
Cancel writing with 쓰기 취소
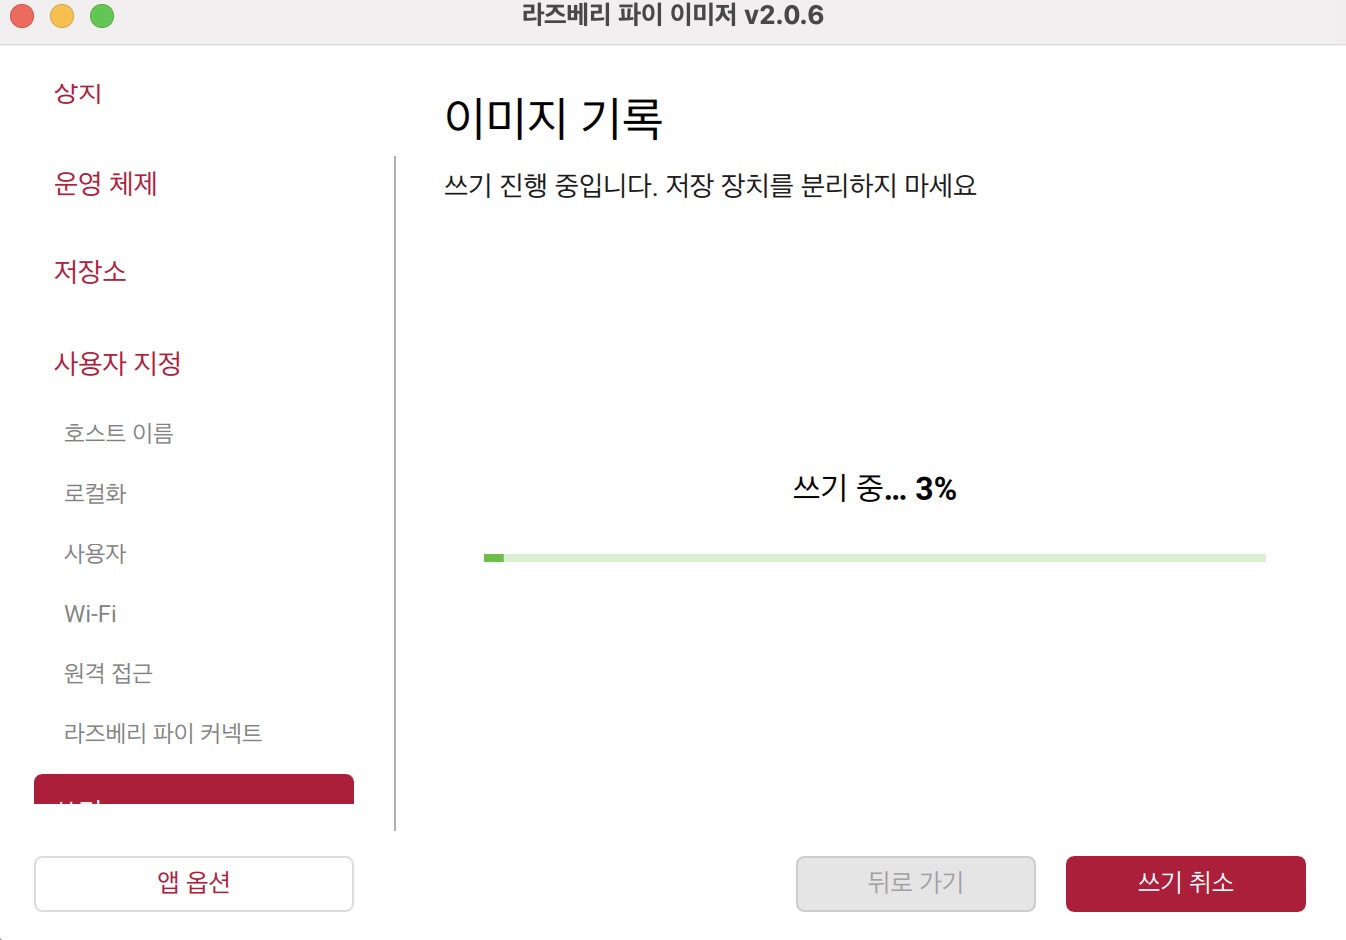[1185, 883]
